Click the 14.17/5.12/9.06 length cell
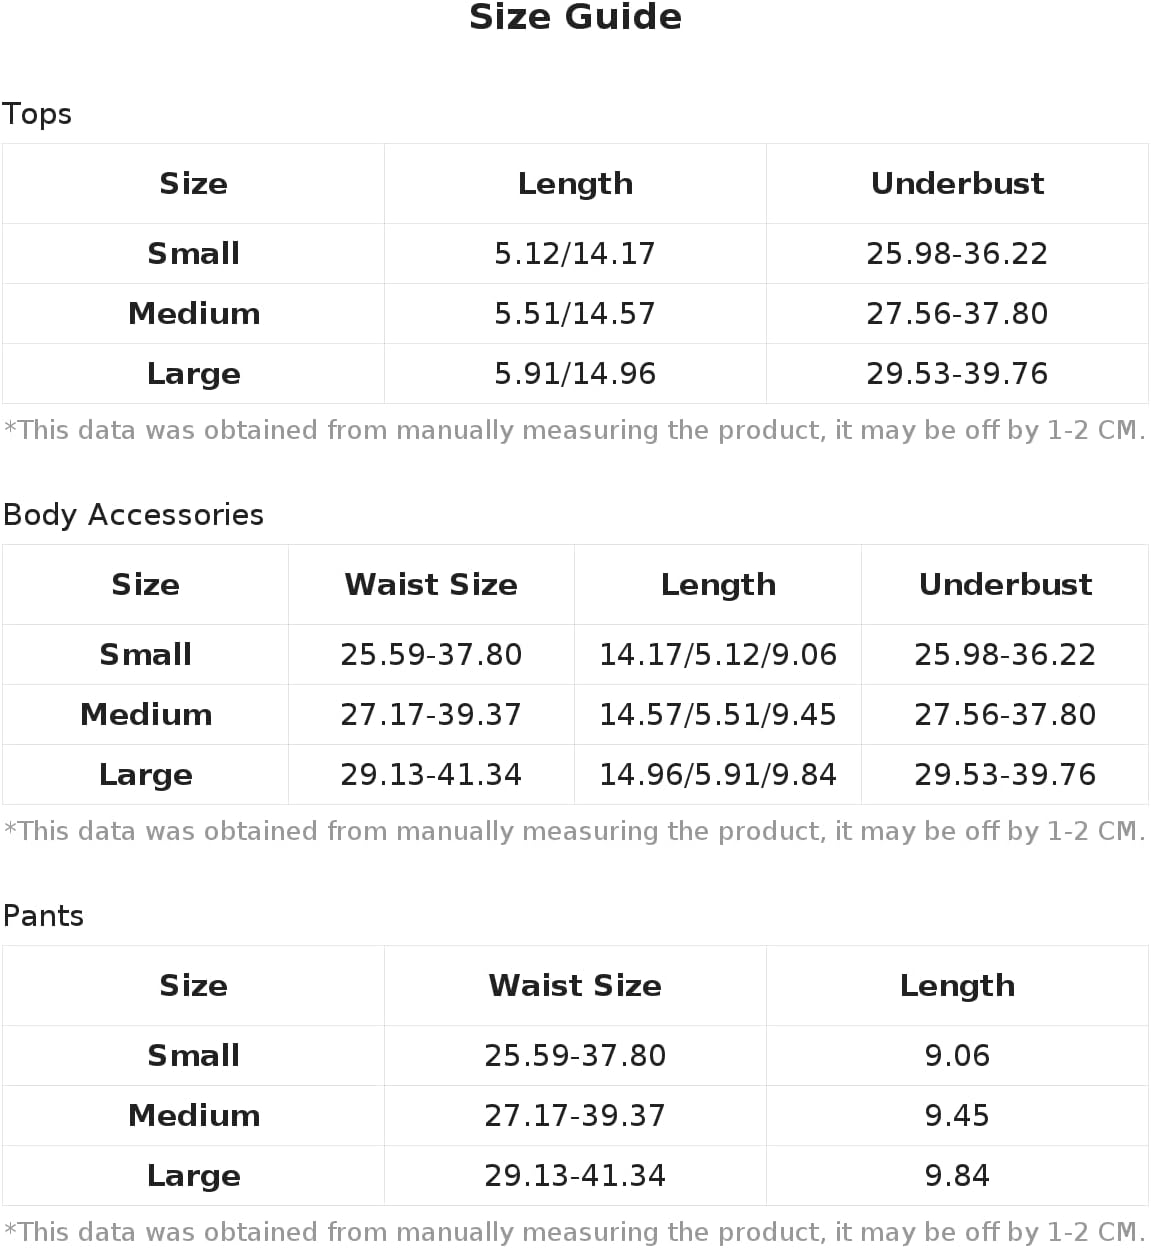The image size is (1151, 1248). click(x=717, y=655)
